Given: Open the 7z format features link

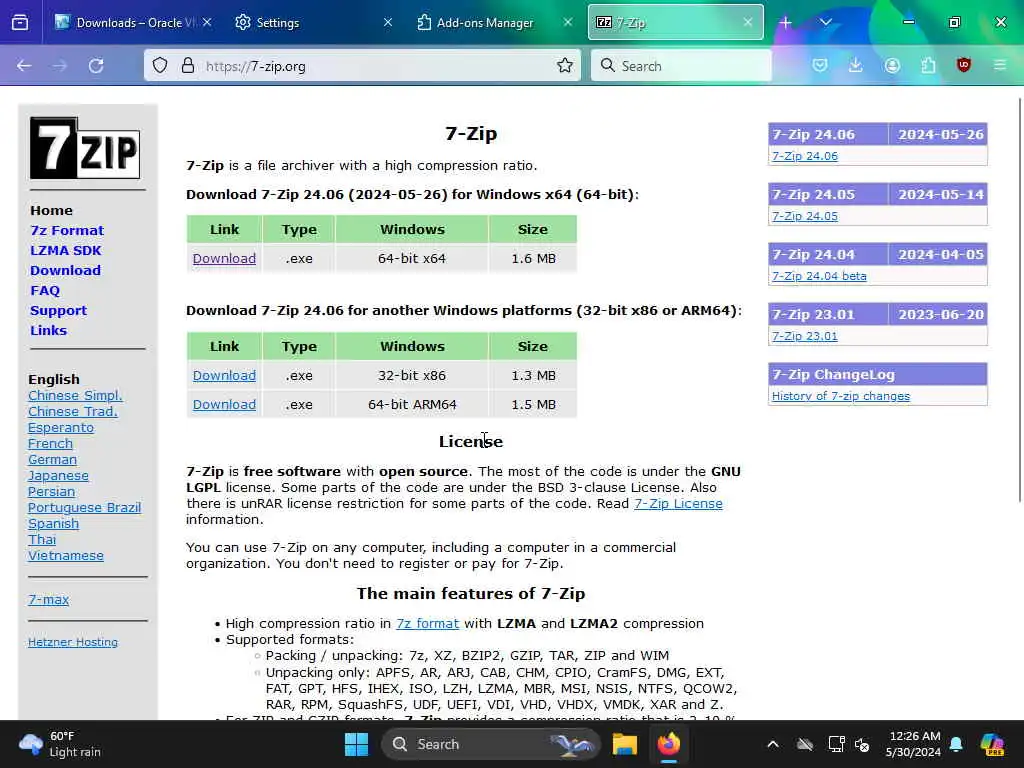Looking at the screenshot, I should tap(427, 624).
